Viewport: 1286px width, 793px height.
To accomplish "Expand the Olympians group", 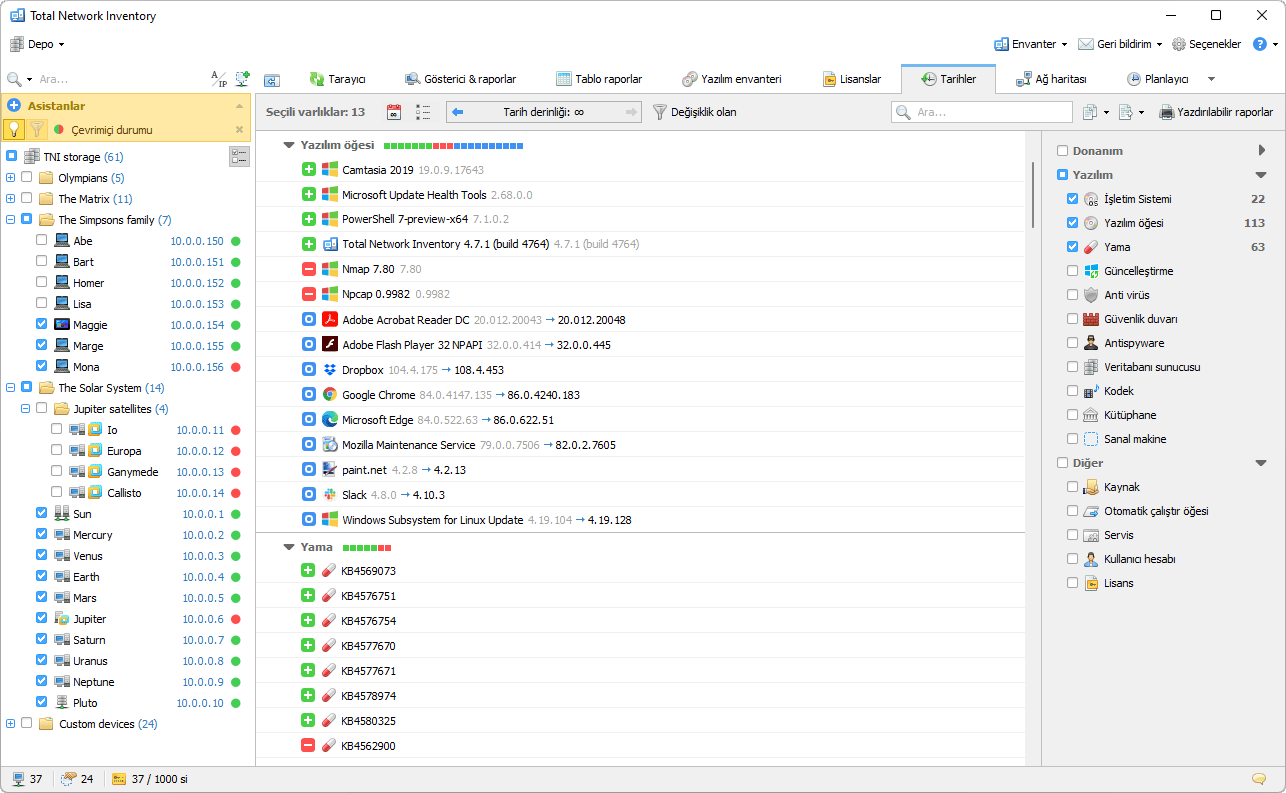I will (x=11, y=178).
